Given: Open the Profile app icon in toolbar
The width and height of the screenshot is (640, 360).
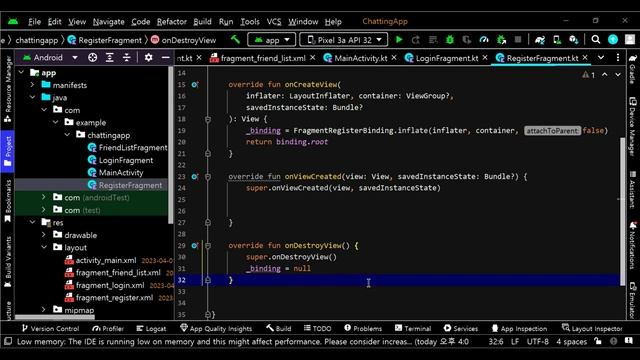Looking at the screenshot, I should point(484,40).
